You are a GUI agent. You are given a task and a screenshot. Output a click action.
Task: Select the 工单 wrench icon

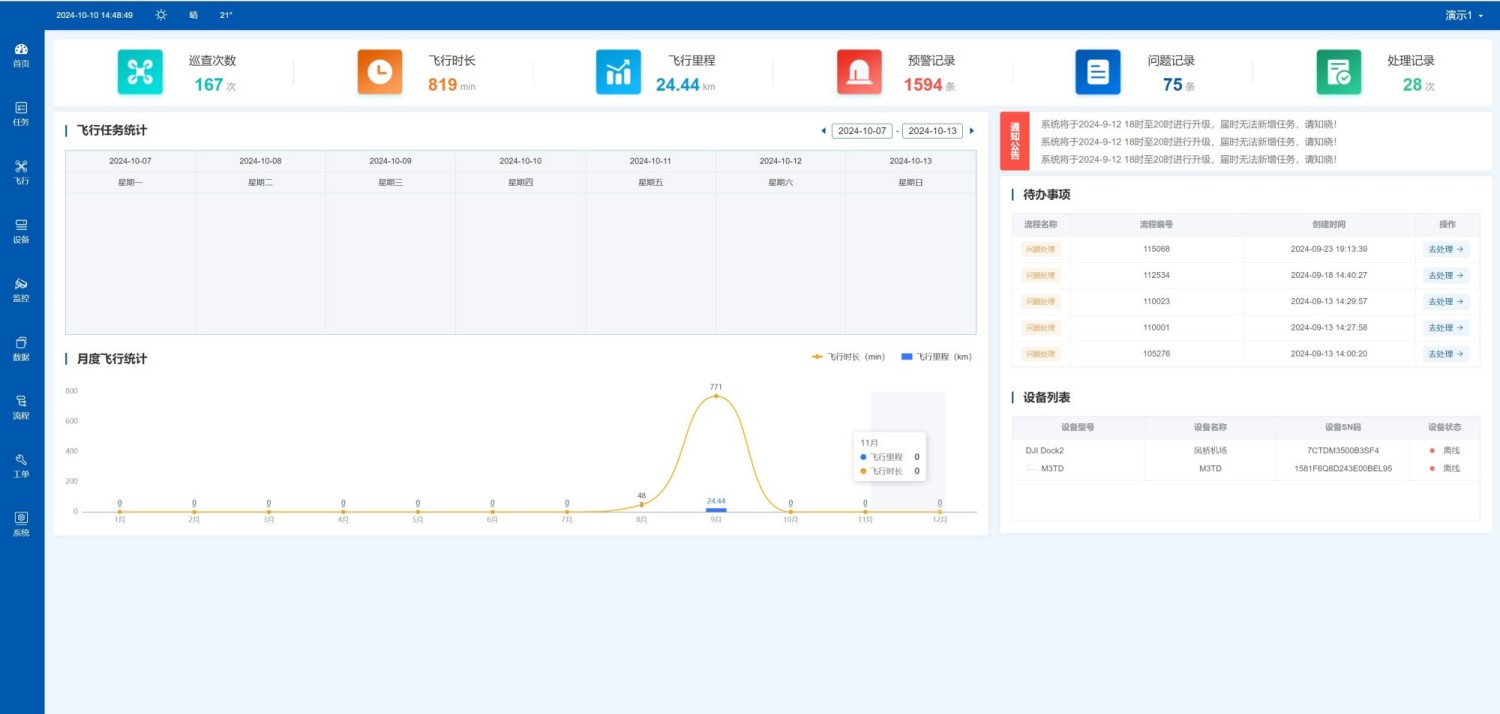point(21,460)
